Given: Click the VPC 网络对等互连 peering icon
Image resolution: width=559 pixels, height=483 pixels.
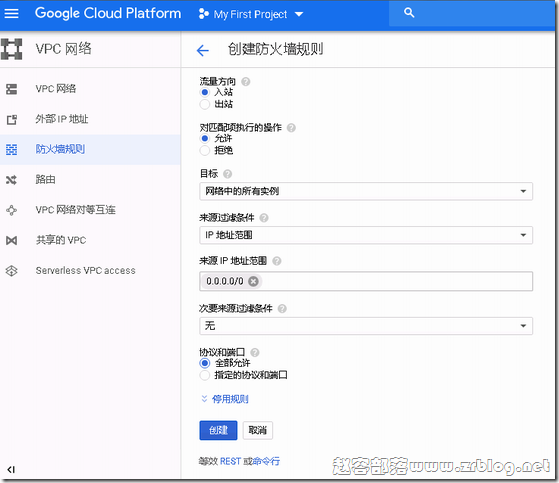Looking at the screenshot, I should pos(11,210).
